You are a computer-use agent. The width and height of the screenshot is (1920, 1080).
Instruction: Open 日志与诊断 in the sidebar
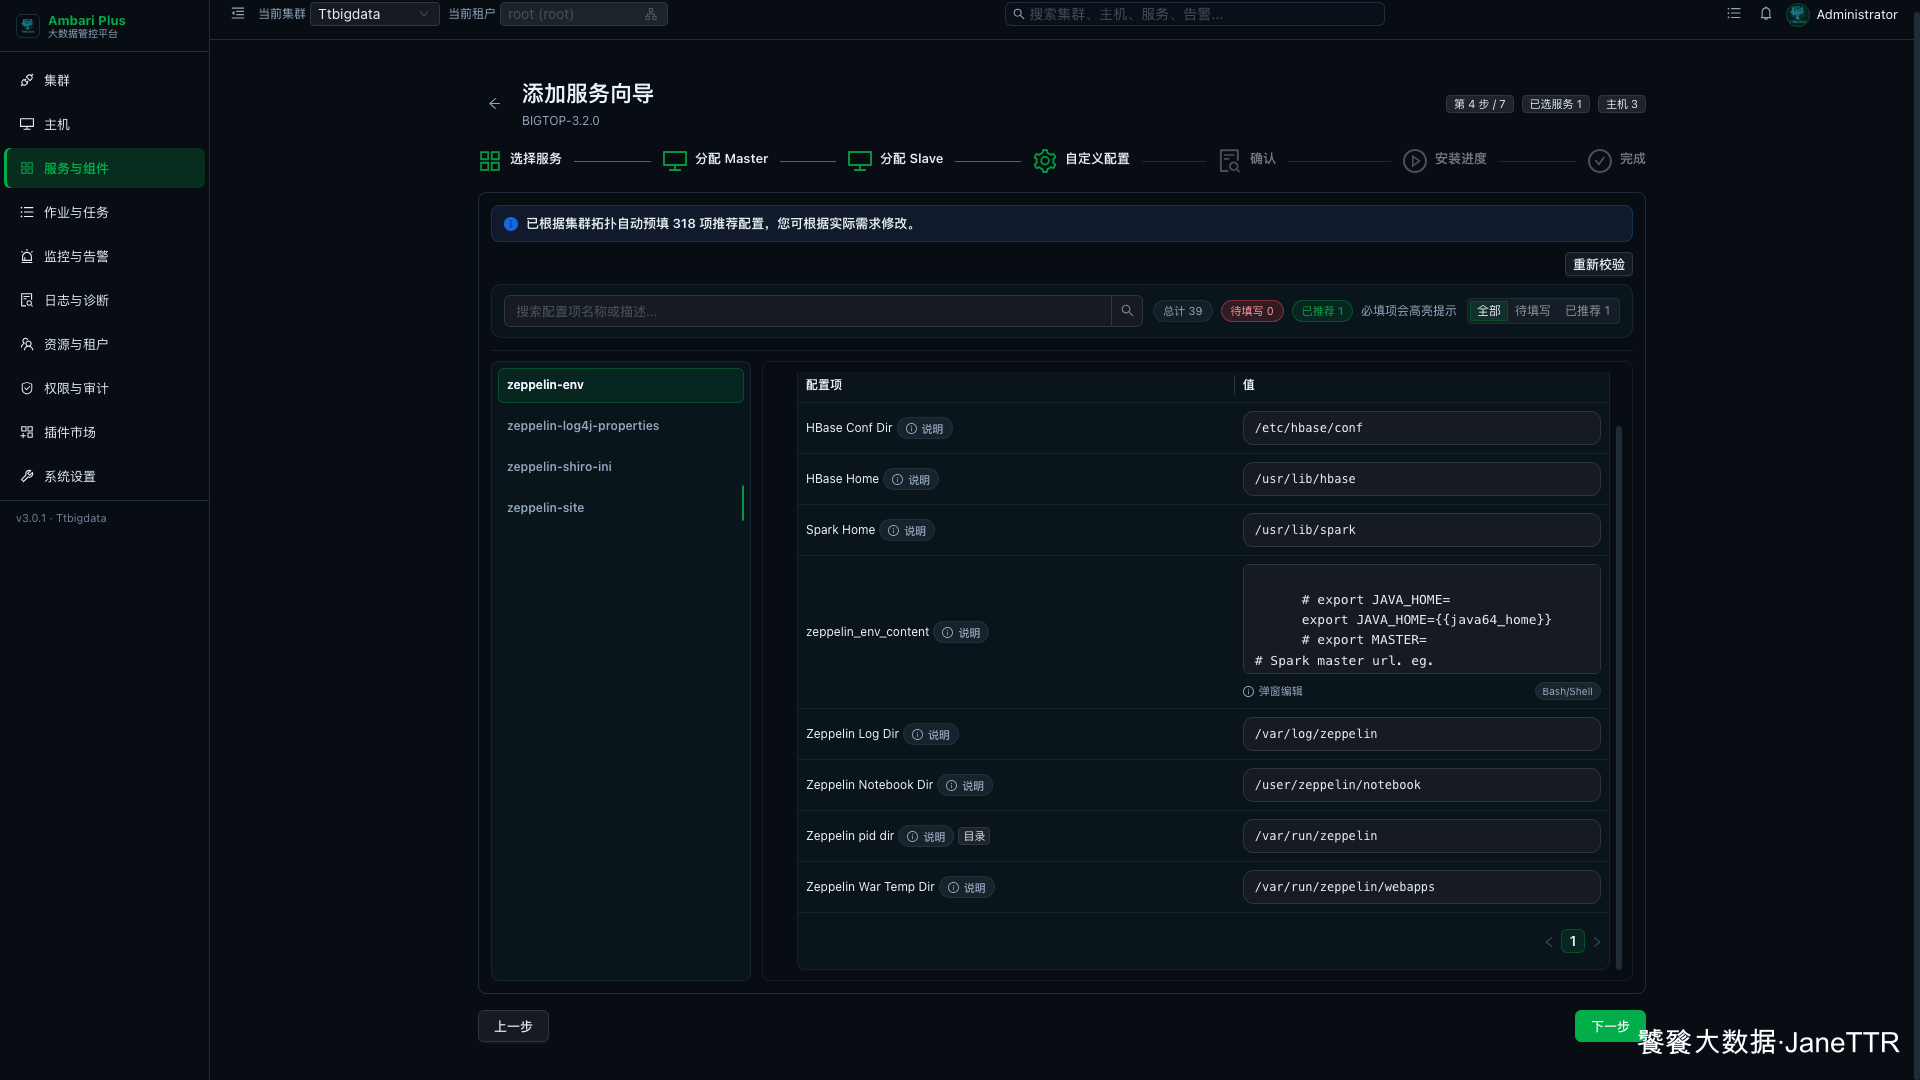tap(105, 300)
